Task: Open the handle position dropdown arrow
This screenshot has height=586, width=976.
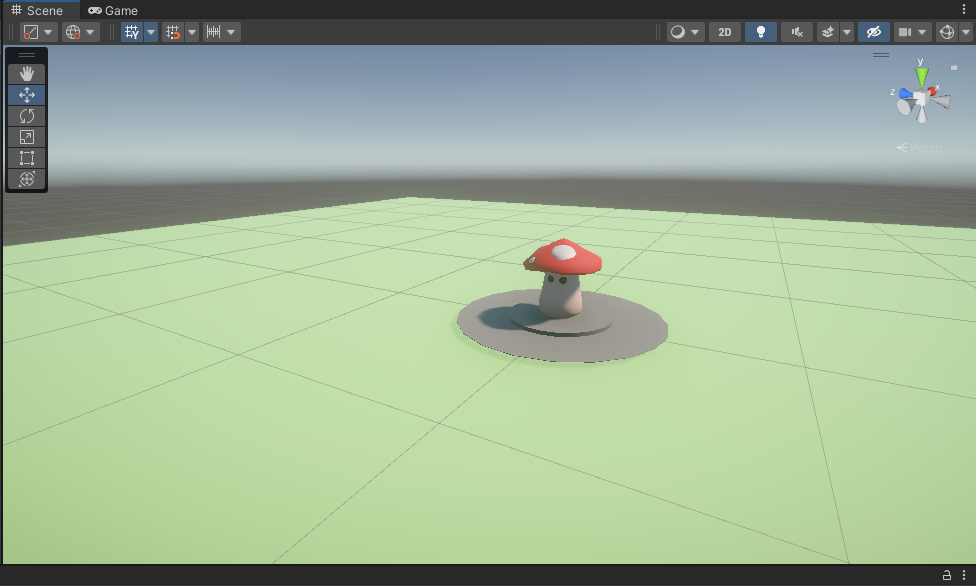Action: 49,32
